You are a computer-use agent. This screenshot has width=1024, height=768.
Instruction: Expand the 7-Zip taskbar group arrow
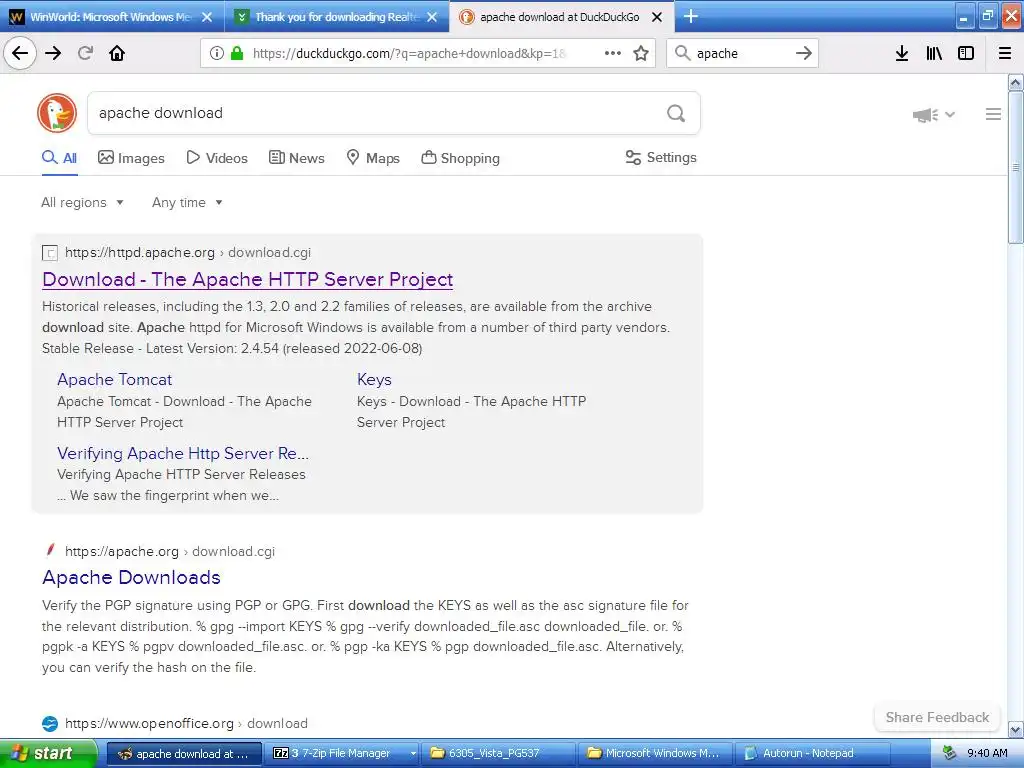click(x=413, y=753)
